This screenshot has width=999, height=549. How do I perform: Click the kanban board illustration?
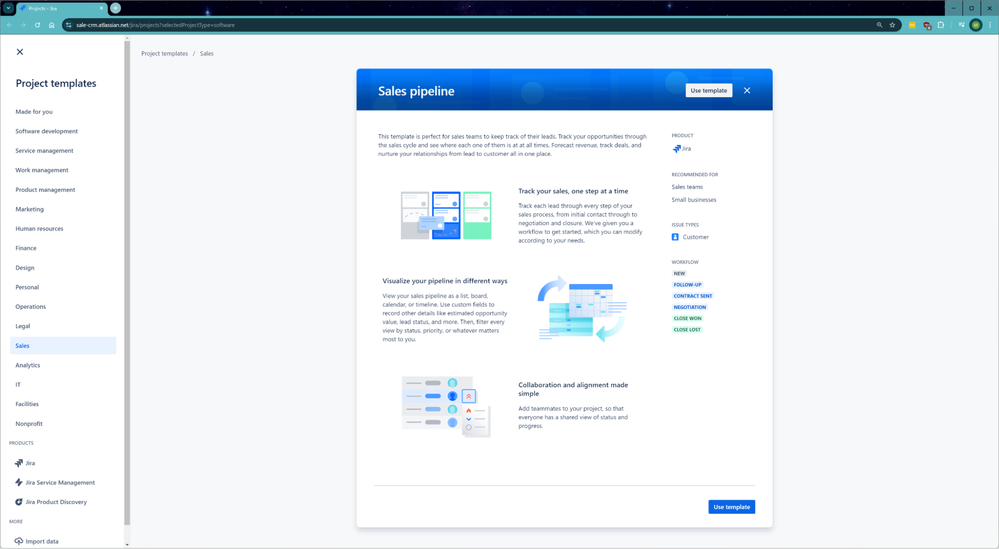(x=446, y=215)
